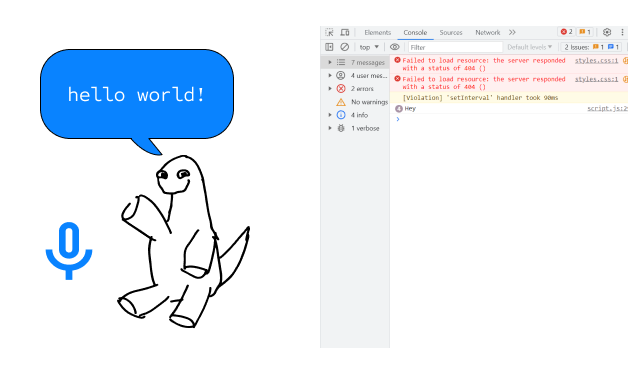628x378 pixels.
Task: Expand the 2 errors group
Action: (x=330, y=88)
